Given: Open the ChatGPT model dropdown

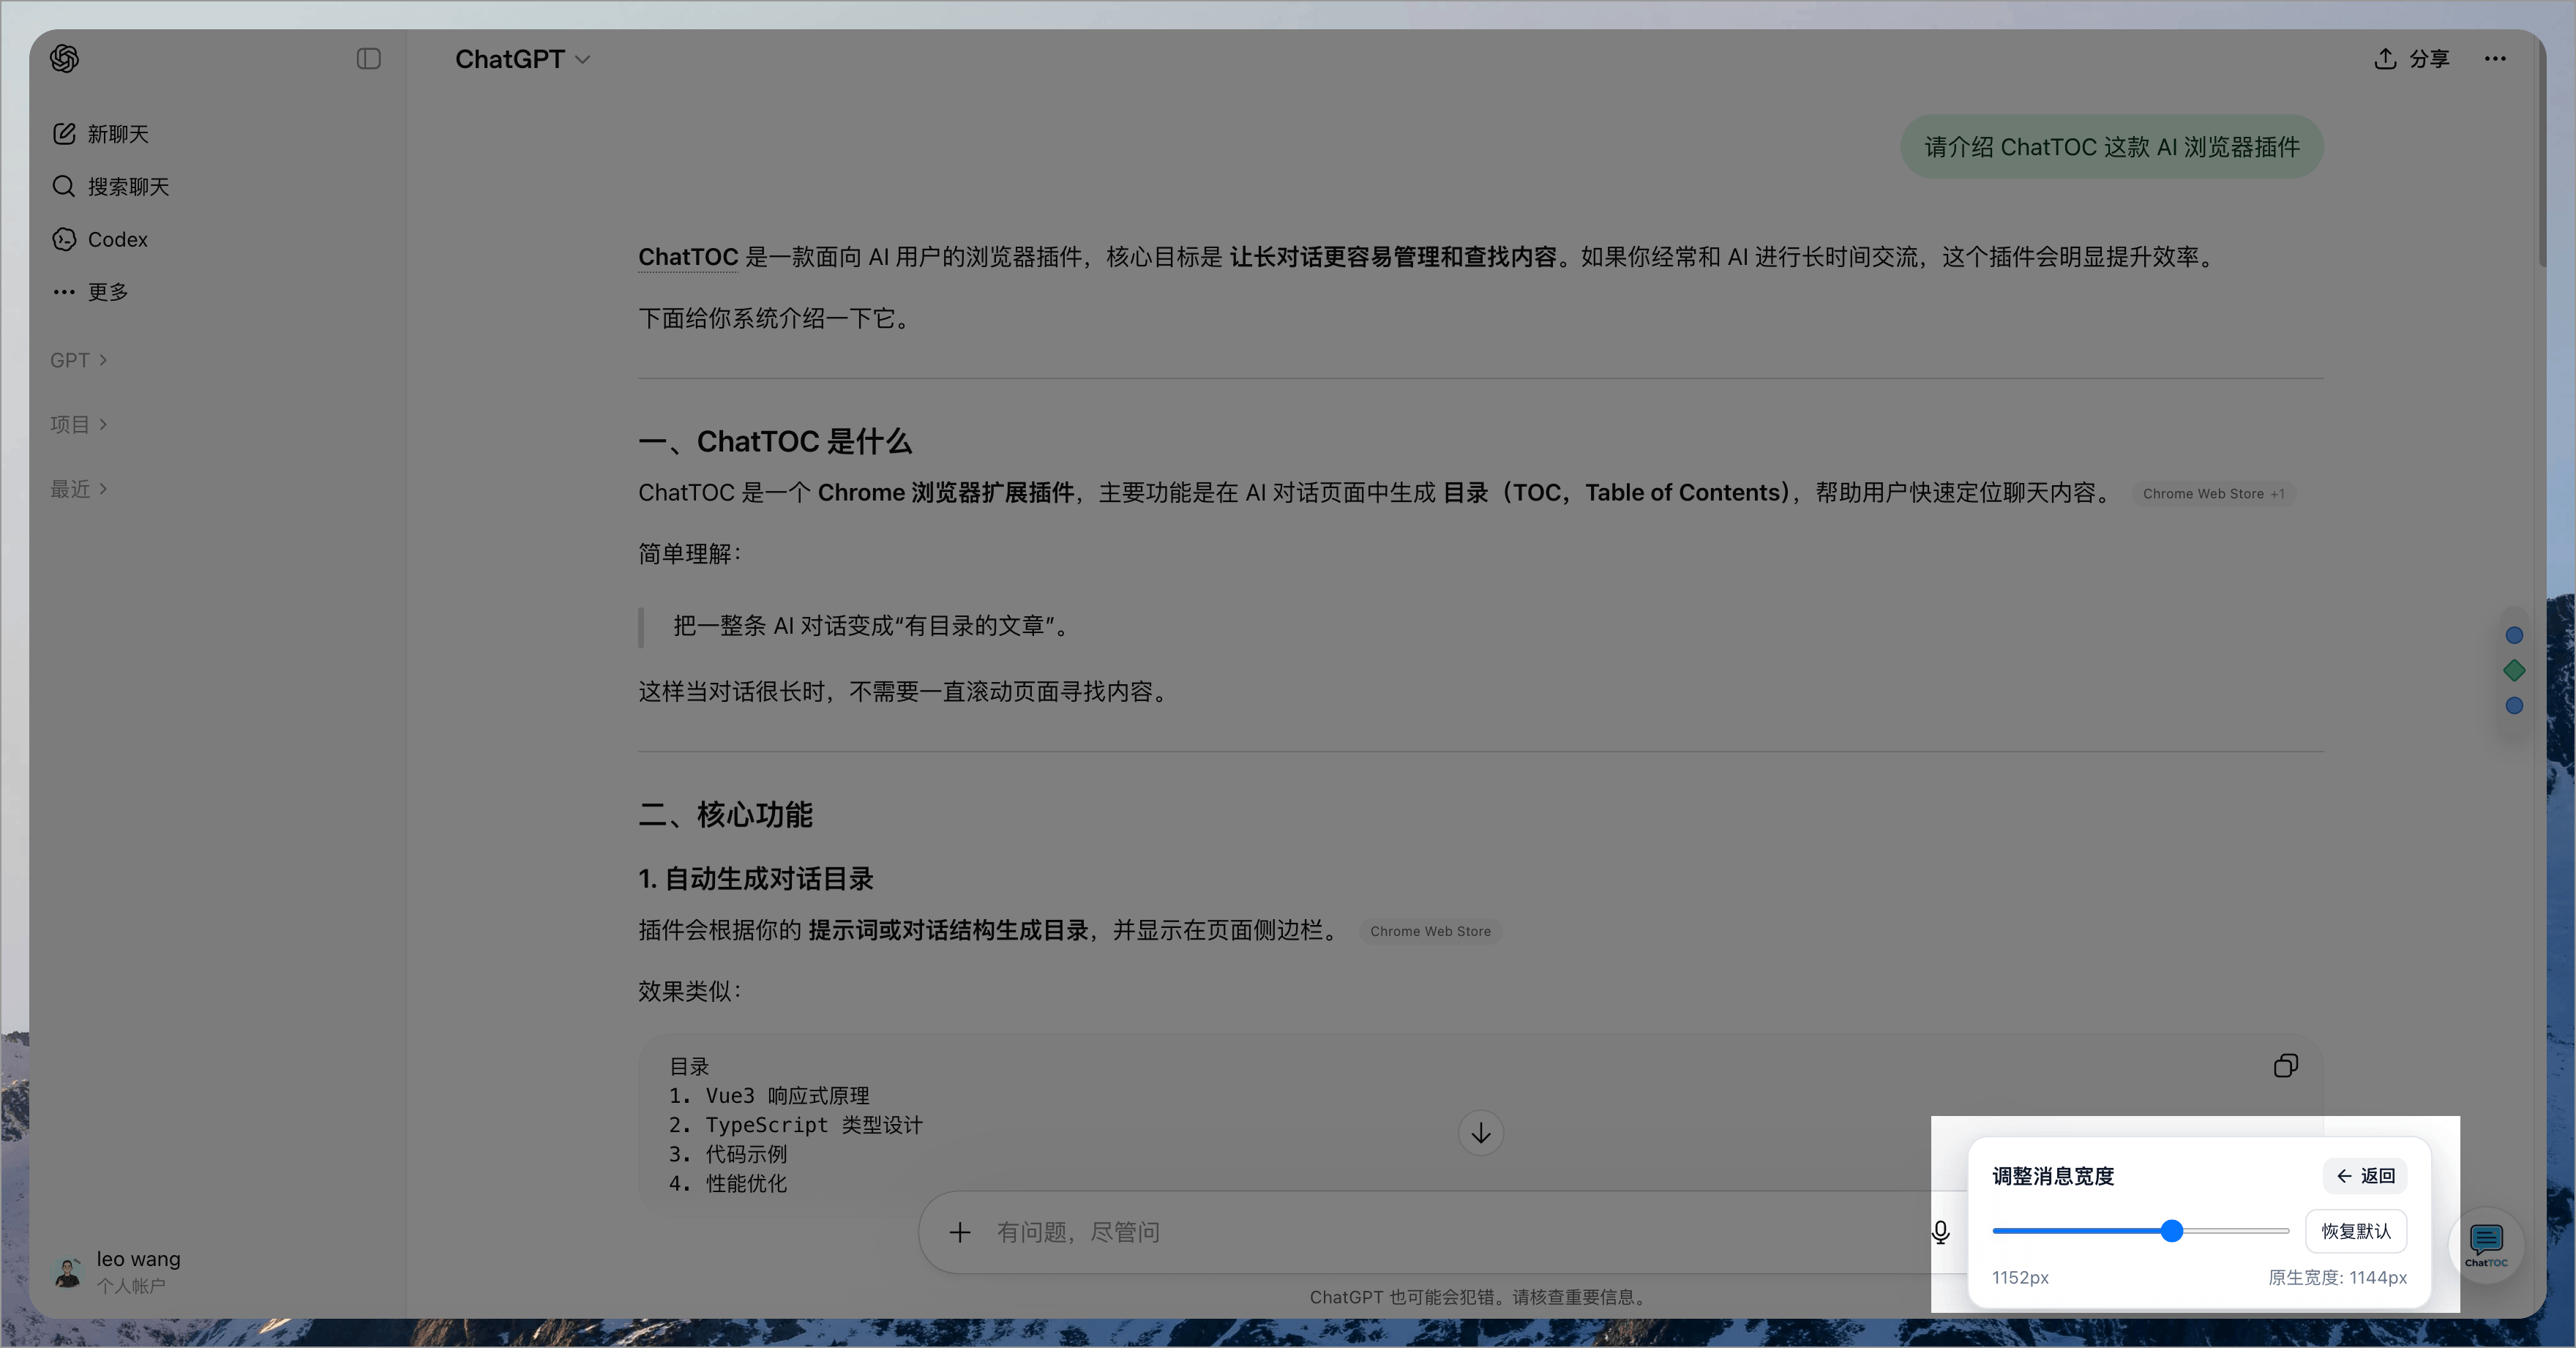Looking at the screenshot, I should [x=523, y=59].
